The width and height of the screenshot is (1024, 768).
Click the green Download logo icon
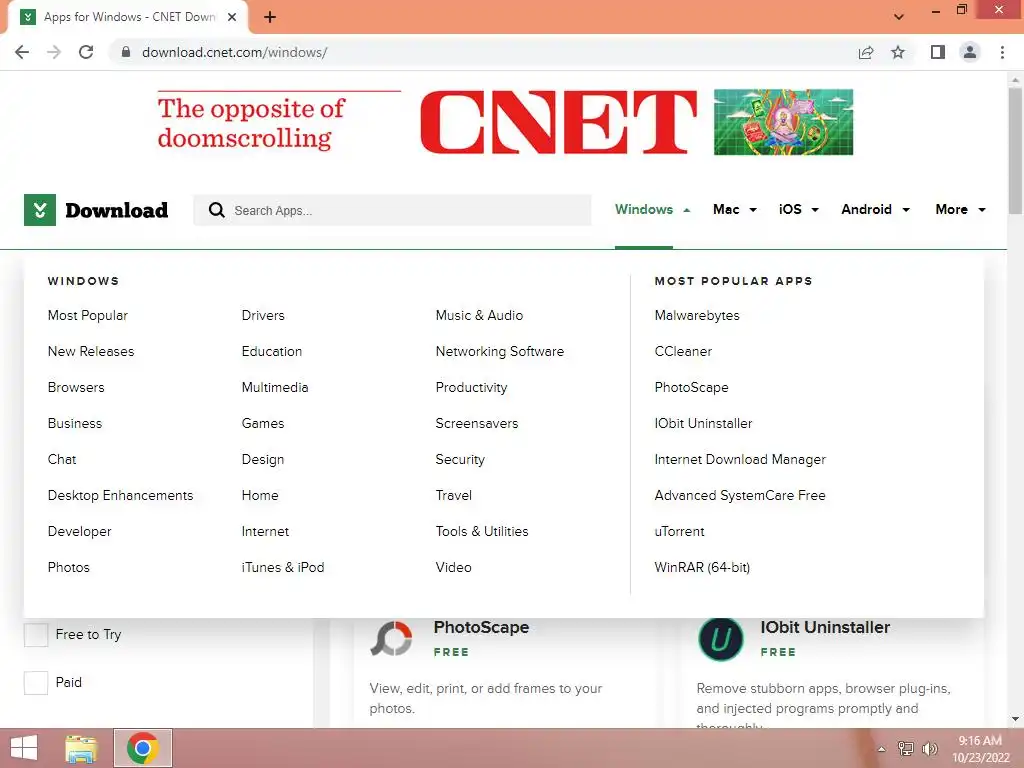pos(40,210)
